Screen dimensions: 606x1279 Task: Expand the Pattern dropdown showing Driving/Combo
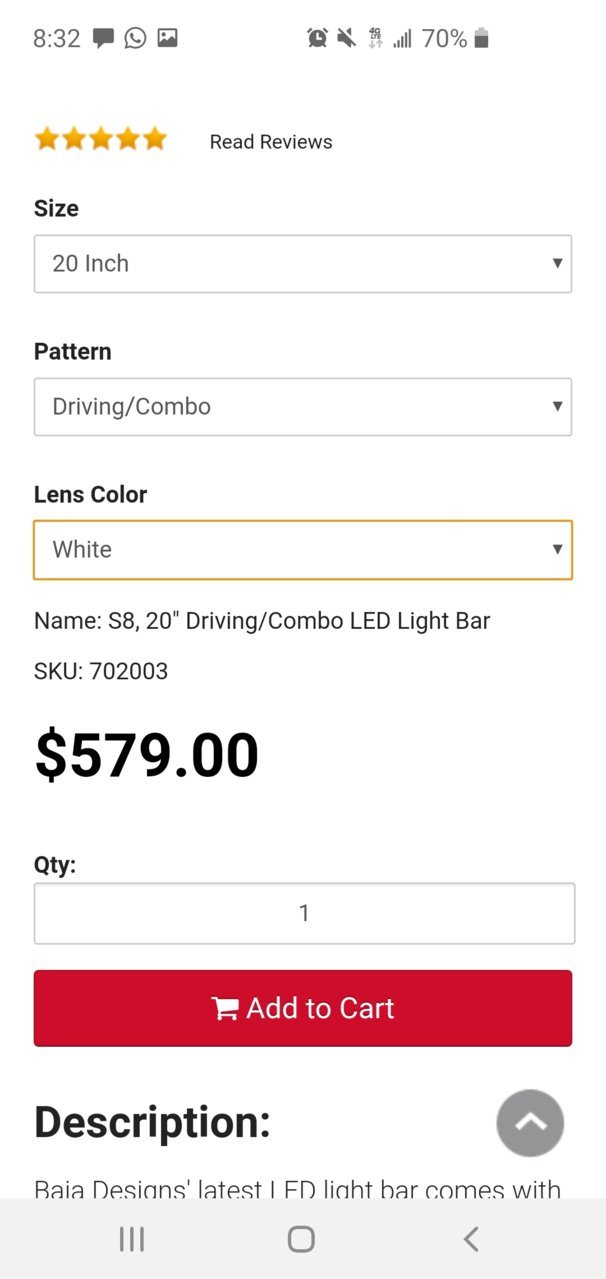point(303,407)
